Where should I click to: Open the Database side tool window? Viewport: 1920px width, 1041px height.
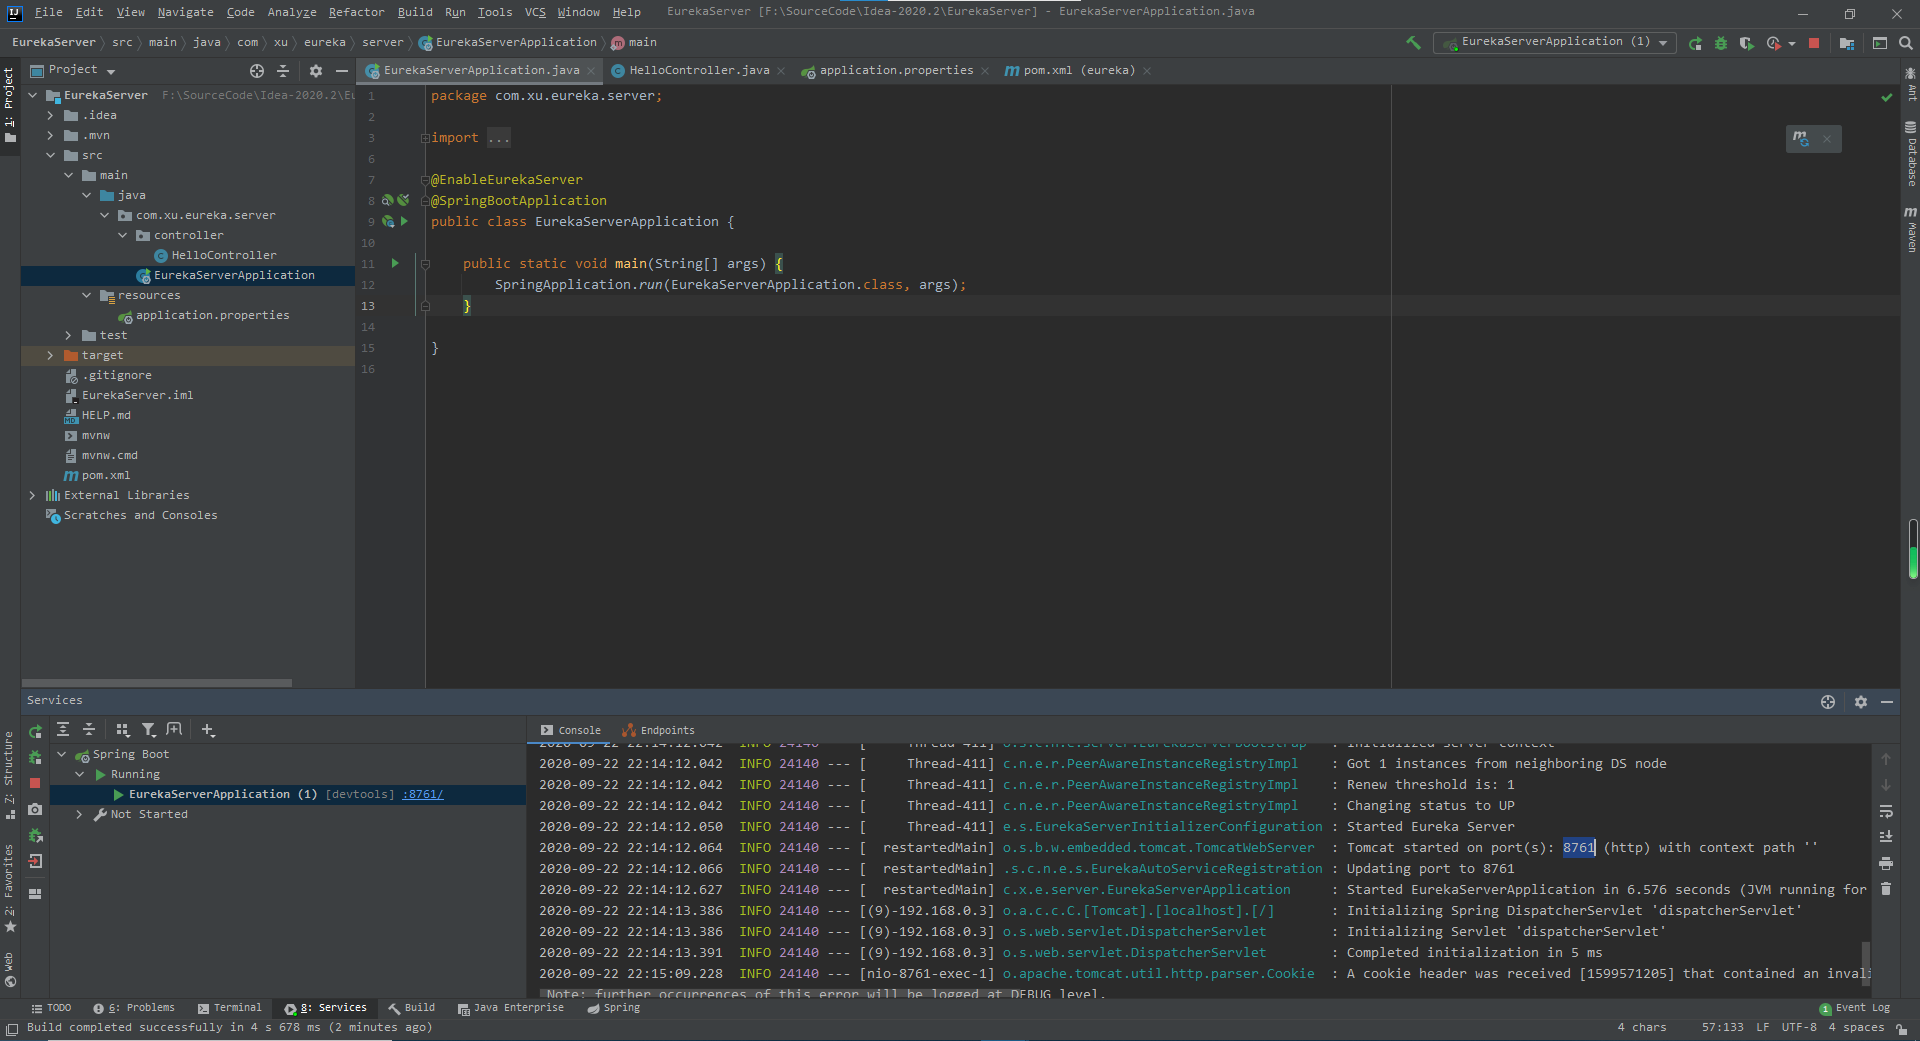(x=1911, y=155)
